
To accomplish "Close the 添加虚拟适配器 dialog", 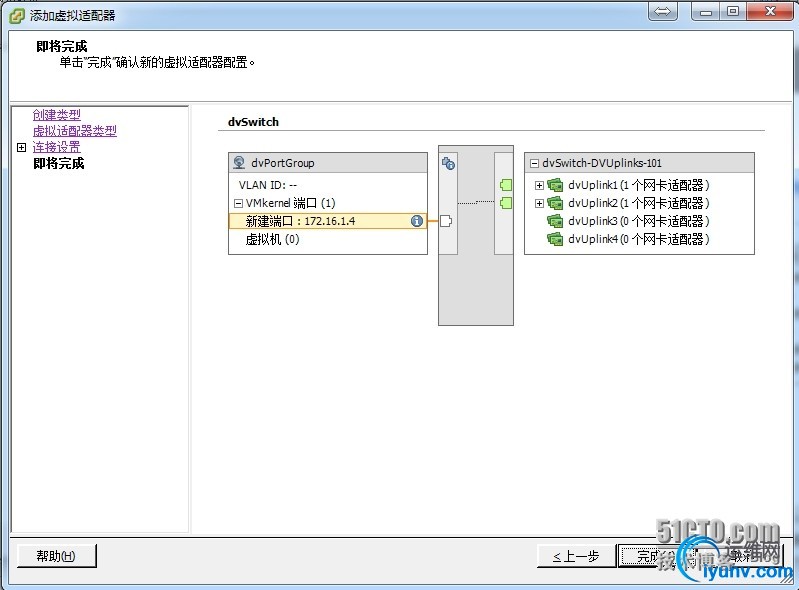I will point(770,11).
